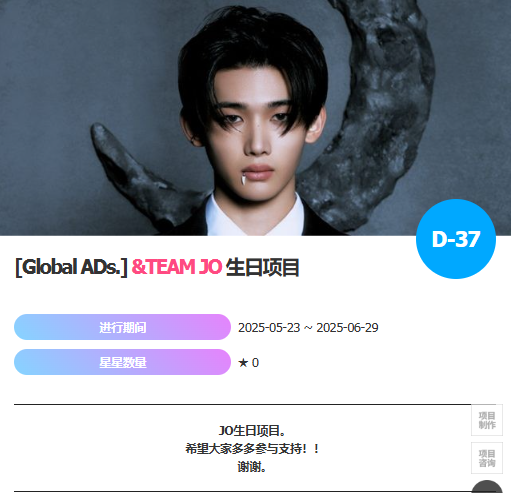The image size is (515, 493).
Task: Click the blue D-37 countdown badge
Action: [x=456, y=239]
